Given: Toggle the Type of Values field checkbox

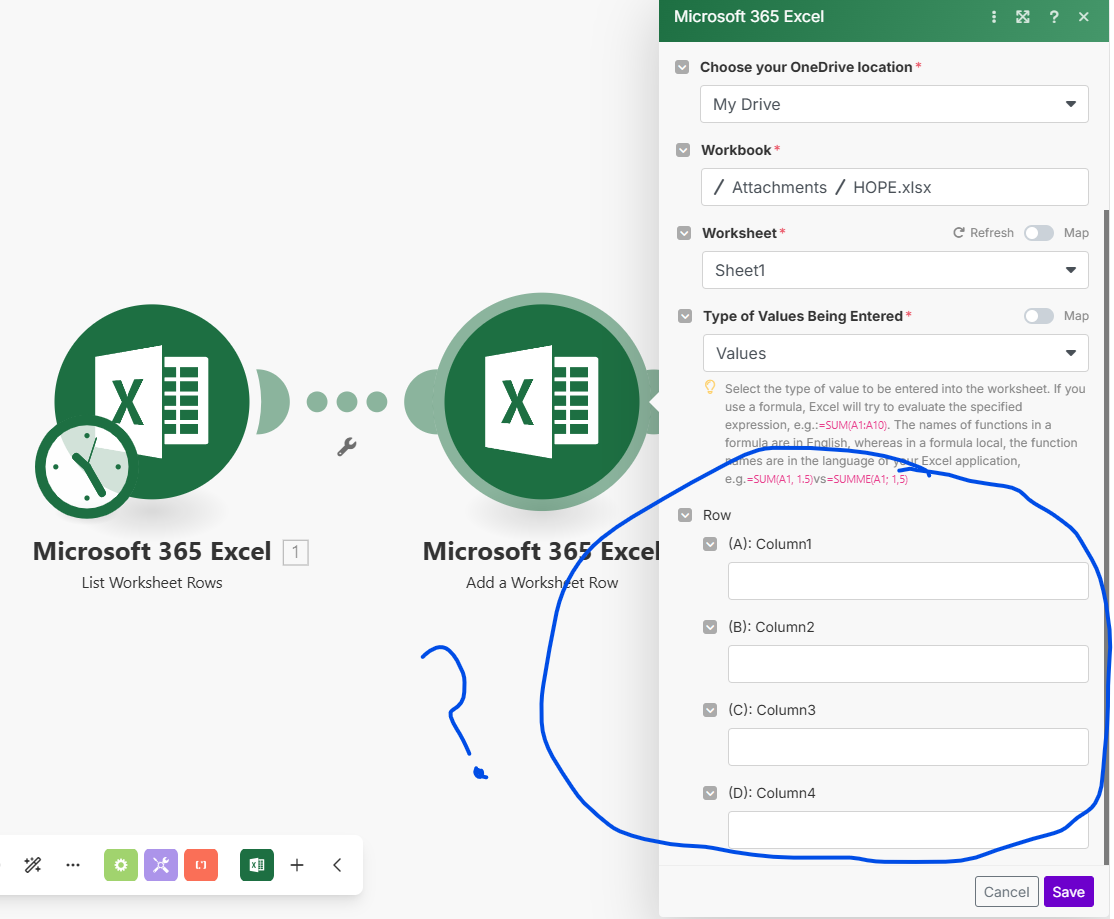Looking at the screenshot, I should pos(685,316).
